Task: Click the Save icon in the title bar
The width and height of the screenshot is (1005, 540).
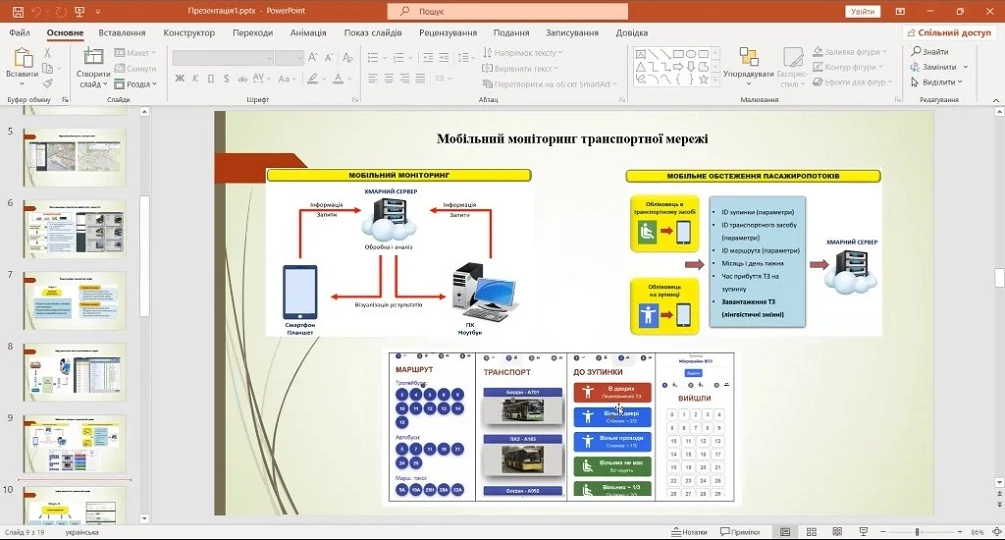Action: point(17,11)
